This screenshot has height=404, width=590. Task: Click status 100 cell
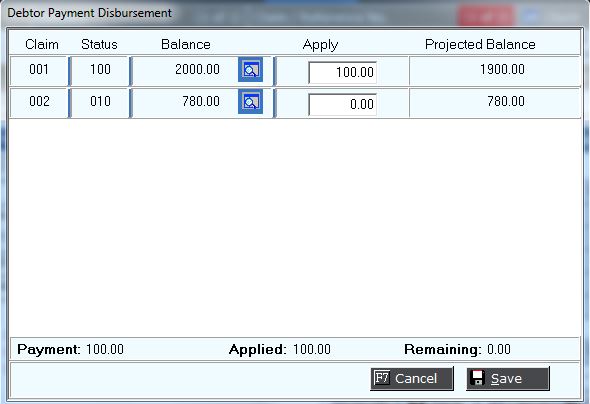pyautogui.click(x=100, y=70)
